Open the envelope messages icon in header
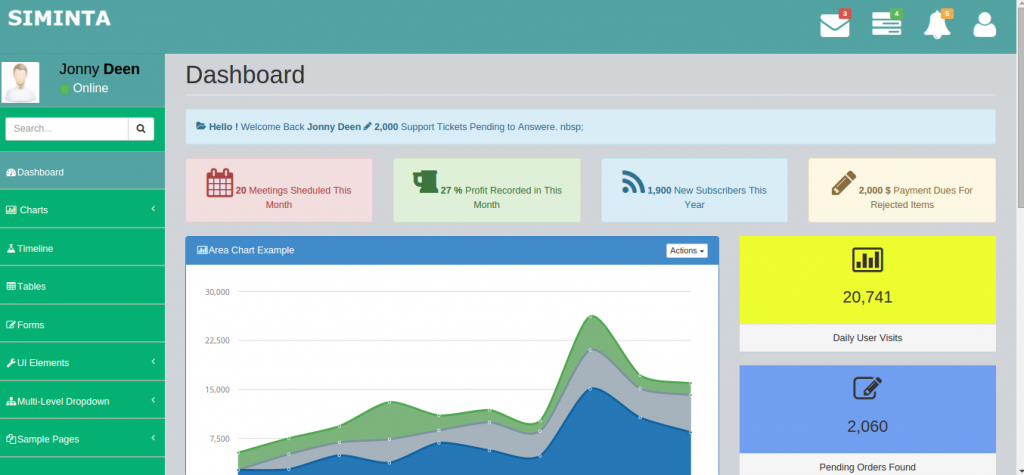The width and height of the screenshot is (1024, 475). tap(834, 25)
